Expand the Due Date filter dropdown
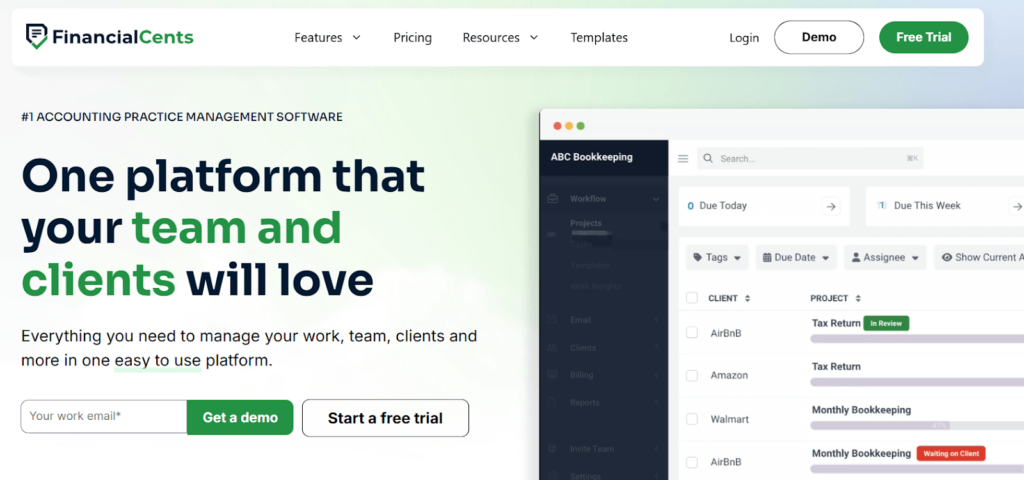This screenshot has width=1024, height=480. pos(795,257)
